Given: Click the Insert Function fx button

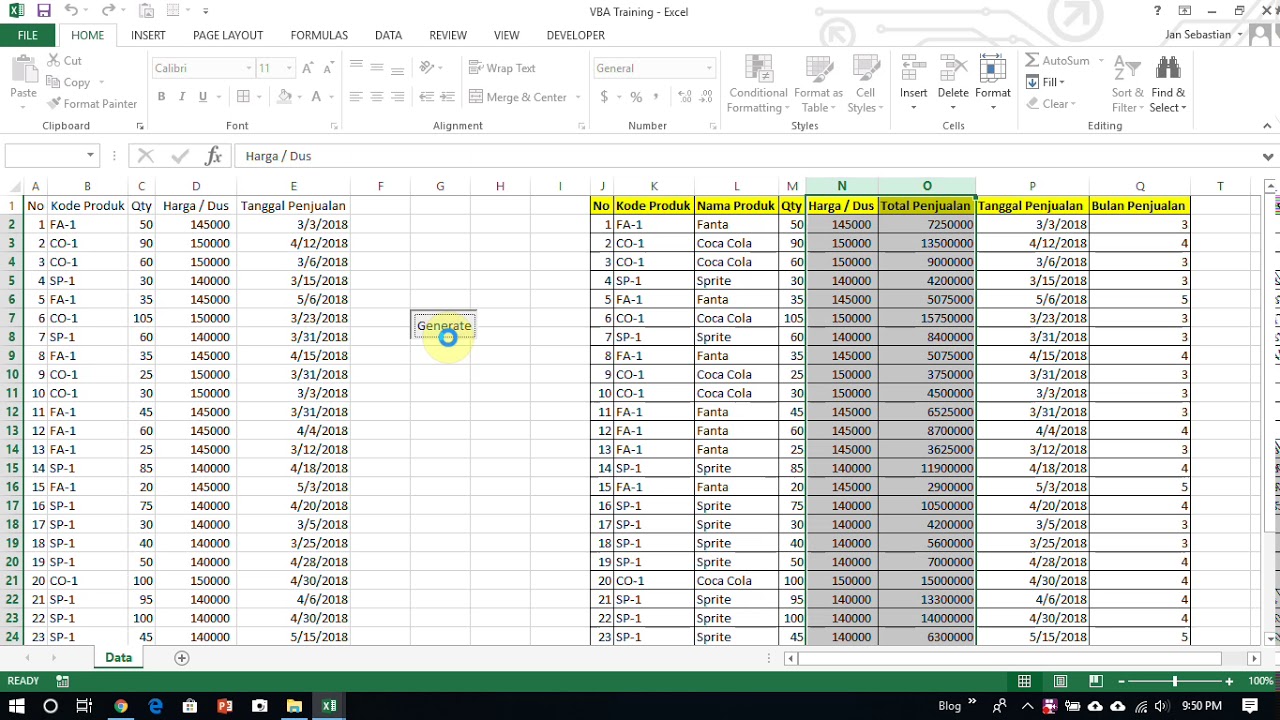Looking at the screenshot, I should pyautogui.click(x=213, y=156).
